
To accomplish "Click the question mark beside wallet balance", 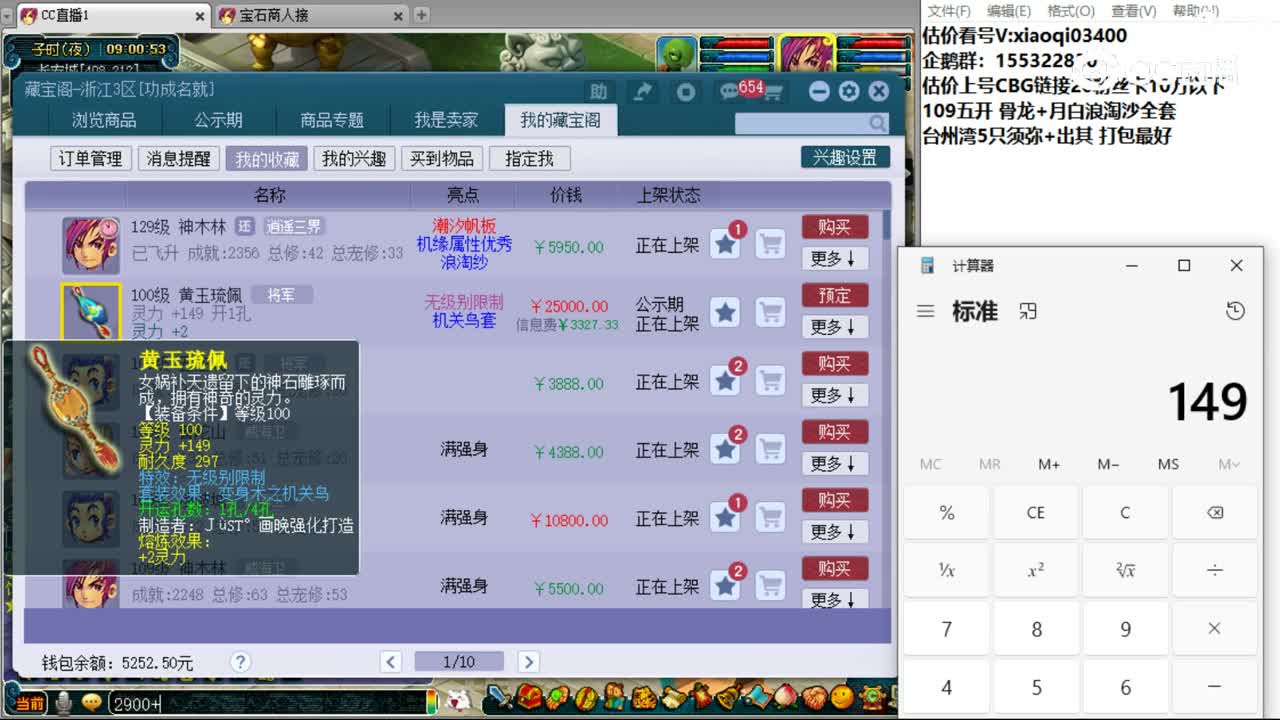I will (241, 661).
